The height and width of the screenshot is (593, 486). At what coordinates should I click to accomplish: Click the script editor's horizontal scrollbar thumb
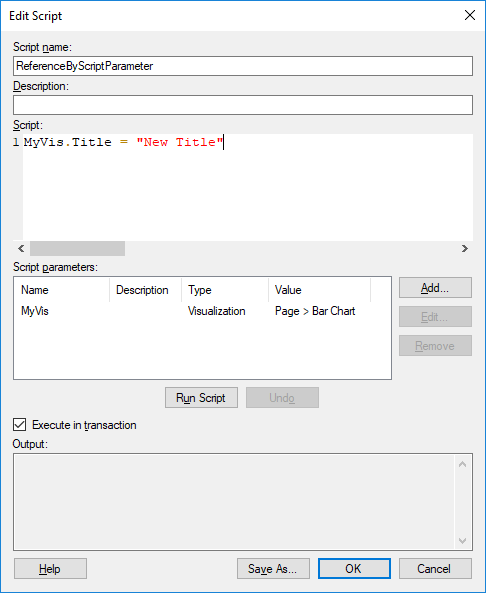click(x=78, y=248)
